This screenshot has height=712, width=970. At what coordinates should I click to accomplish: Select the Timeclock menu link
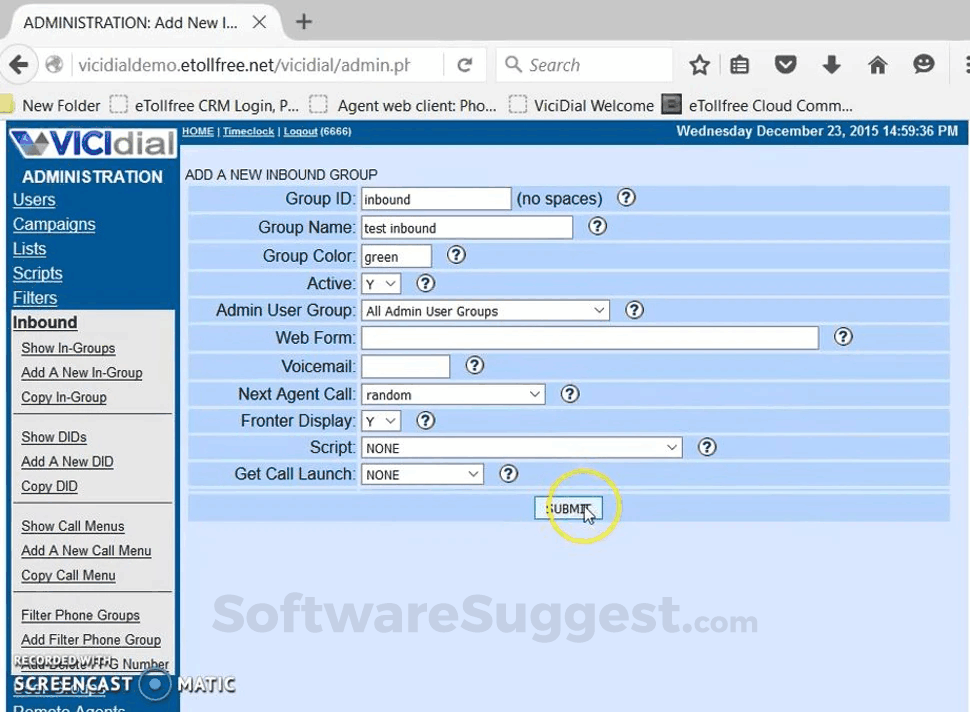[x=248, y=131]
